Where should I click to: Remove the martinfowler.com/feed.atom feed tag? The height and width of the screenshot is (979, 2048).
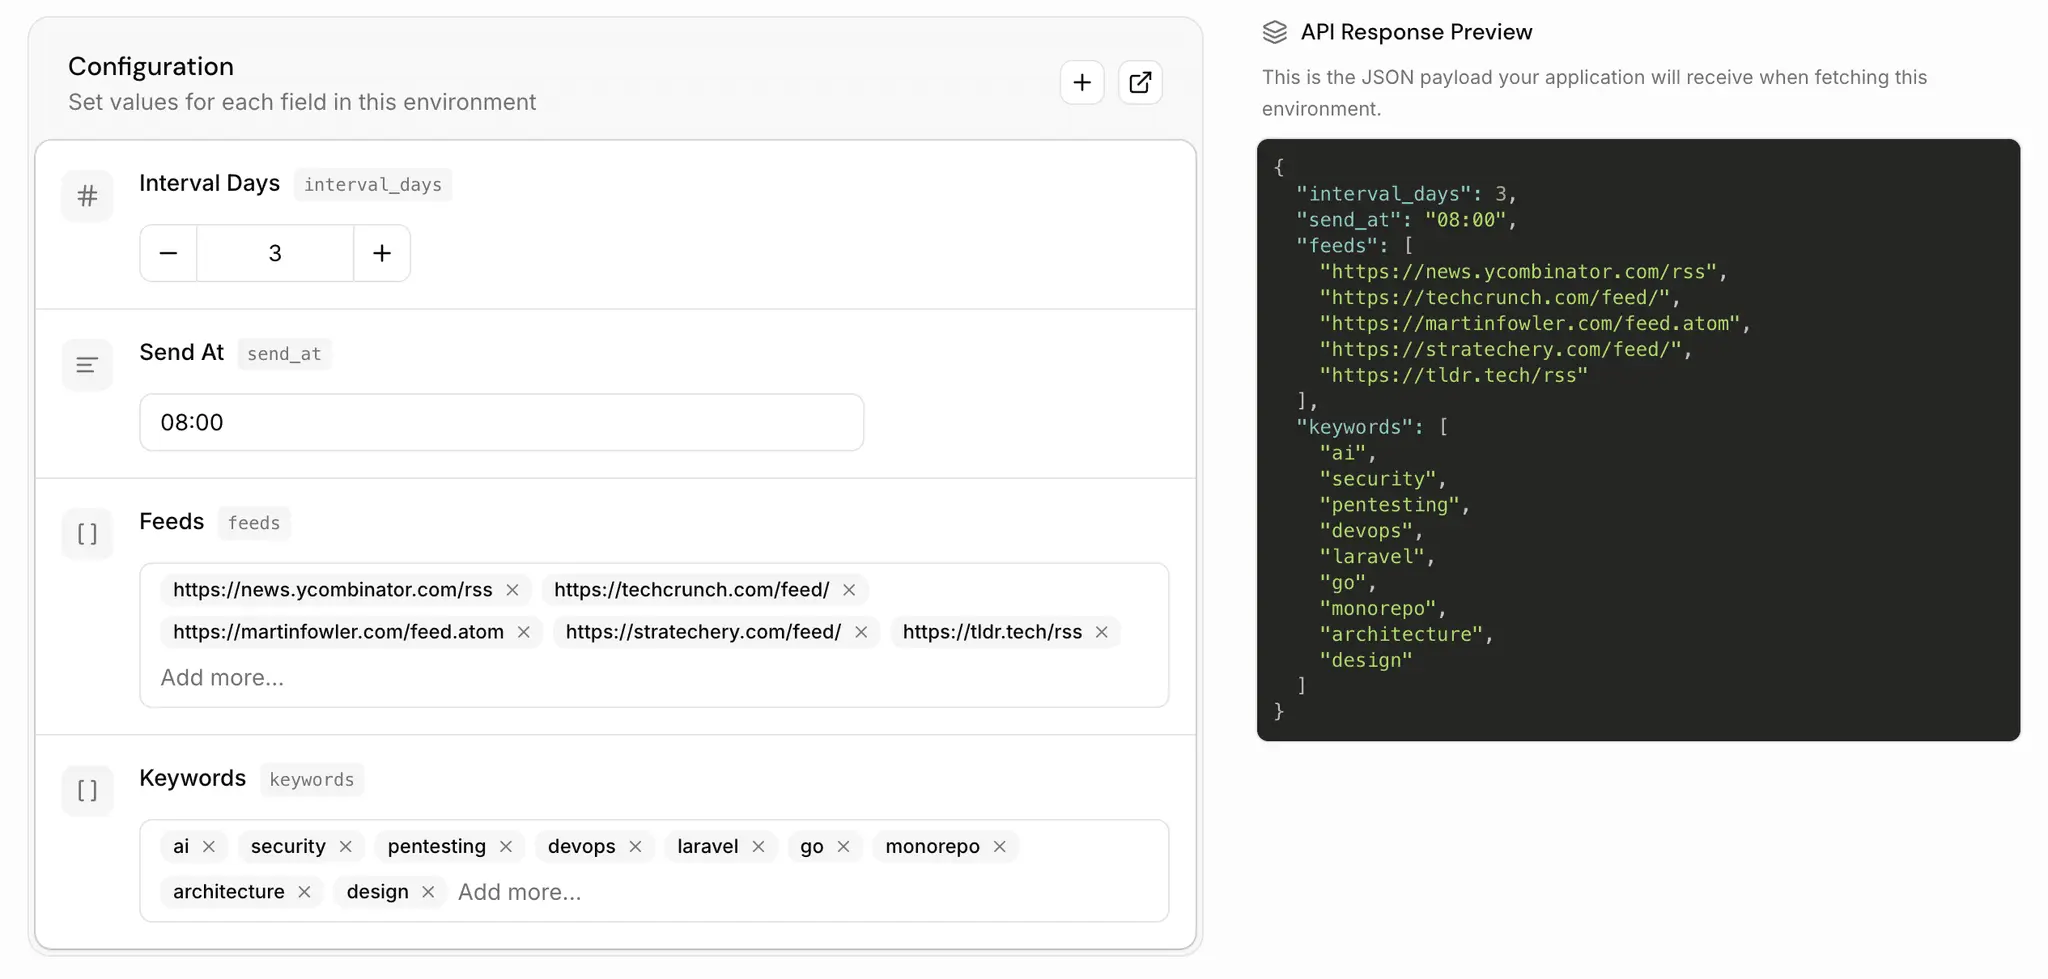pyautogui.click(x=523, y=632)
